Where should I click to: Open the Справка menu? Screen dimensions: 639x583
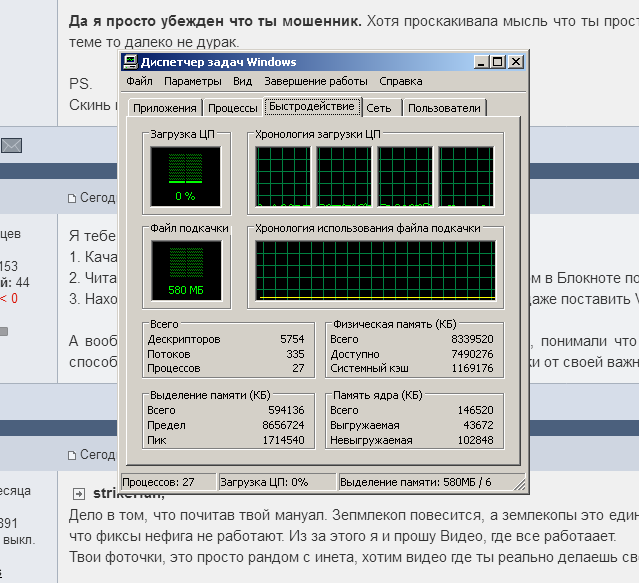pos(401,81)
